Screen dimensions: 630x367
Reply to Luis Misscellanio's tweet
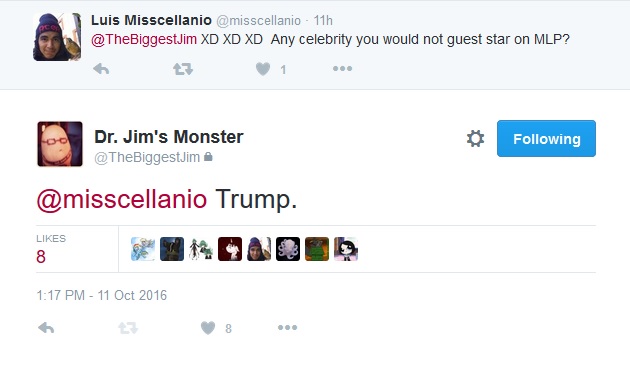tap(101, 69)
